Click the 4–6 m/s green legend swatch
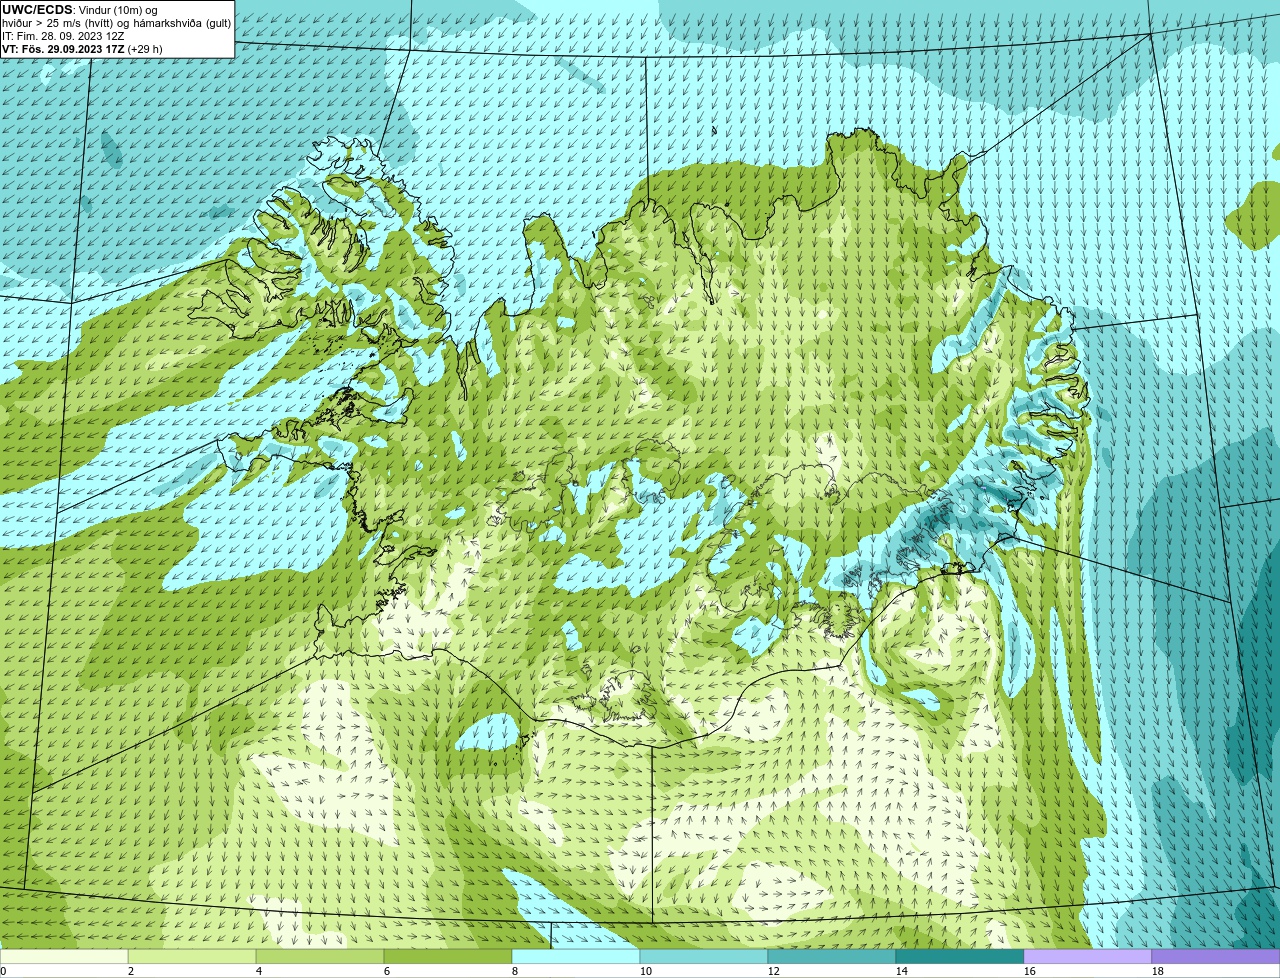 320,957
